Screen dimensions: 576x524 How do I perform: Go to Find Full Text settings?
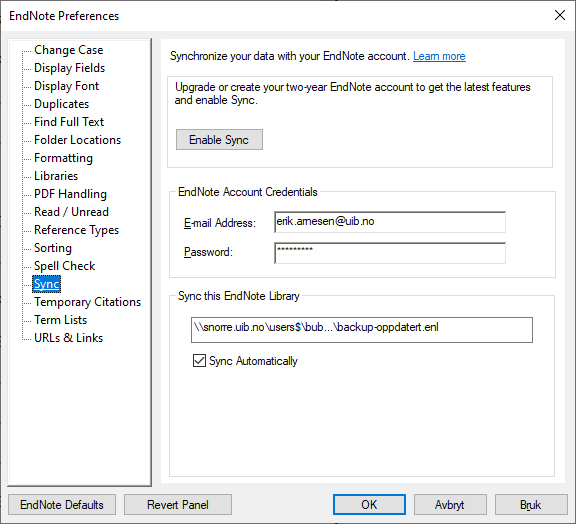(x=69, y=122)
